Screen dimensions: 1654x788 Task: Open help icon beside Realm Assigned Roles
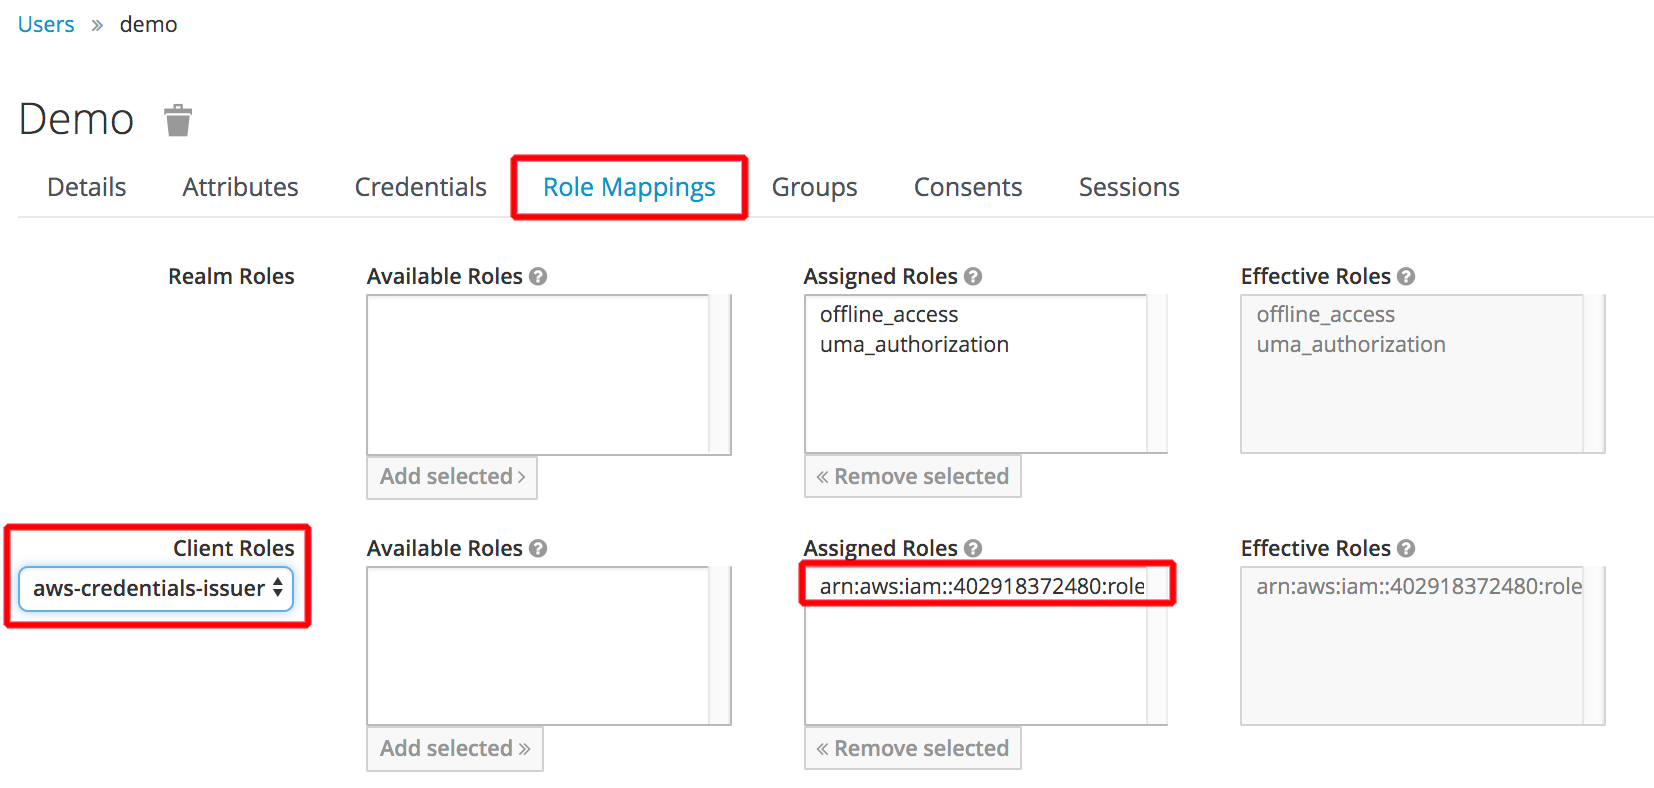pyautogui.click(x=973, y=276)
